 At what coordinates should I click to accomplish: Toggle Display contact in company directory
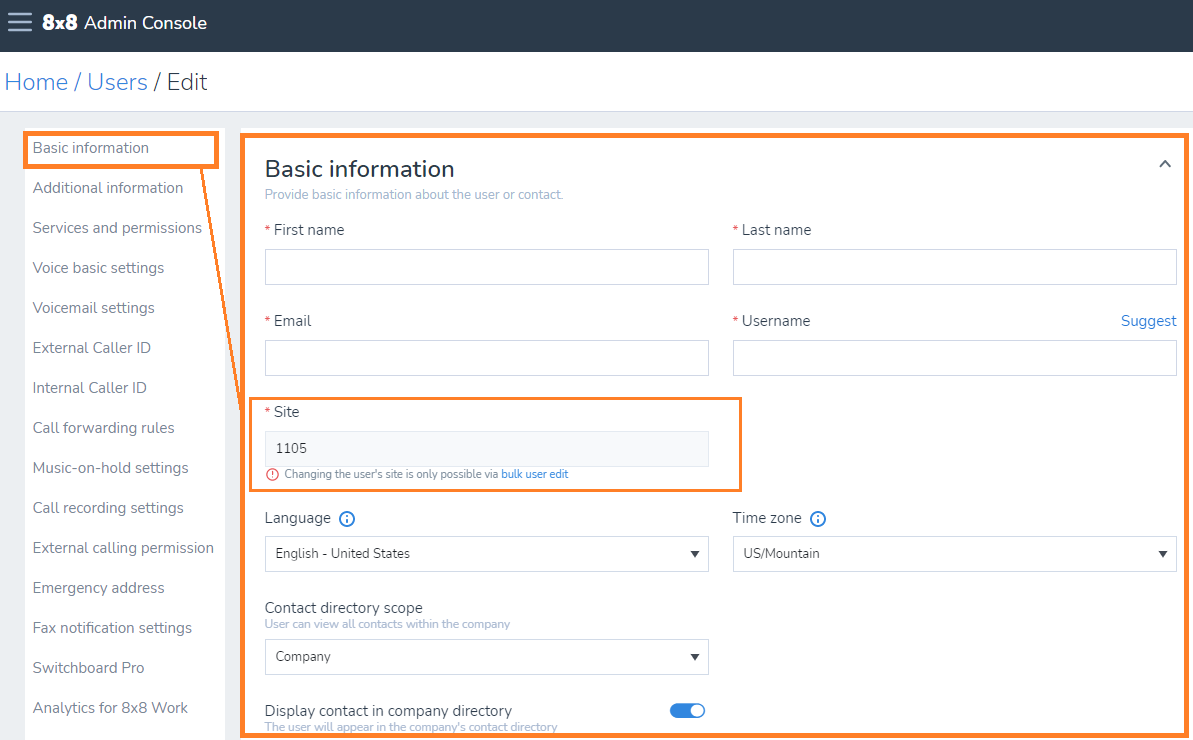[x=687, y=710]
